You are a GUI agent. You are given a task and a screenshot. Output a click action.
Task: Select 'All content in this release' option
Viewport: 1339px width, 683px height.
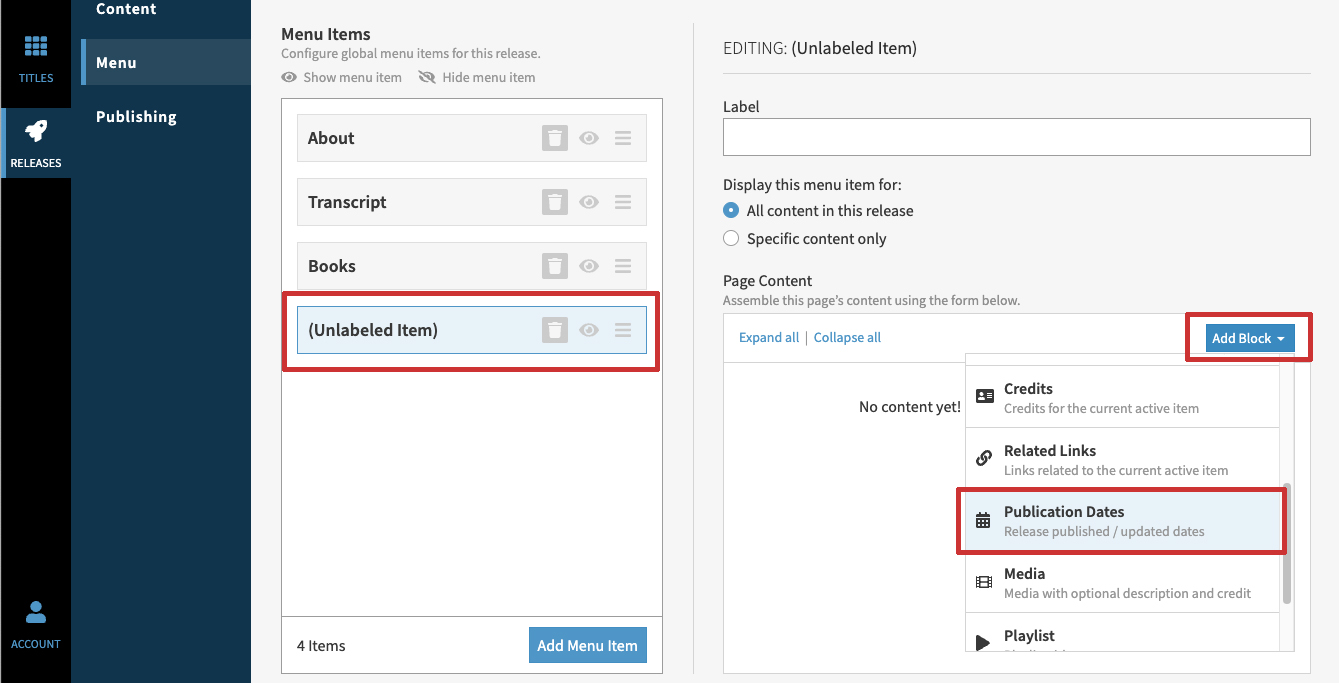731,211
